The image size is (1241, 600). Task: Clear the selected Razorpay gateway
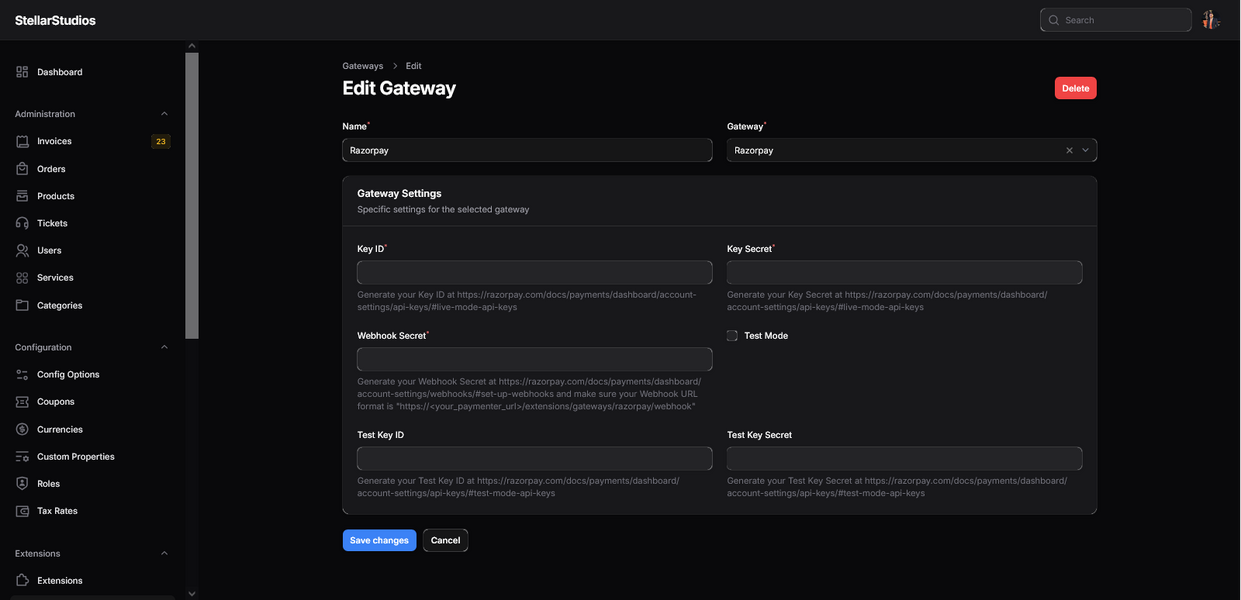[1069, 150]
